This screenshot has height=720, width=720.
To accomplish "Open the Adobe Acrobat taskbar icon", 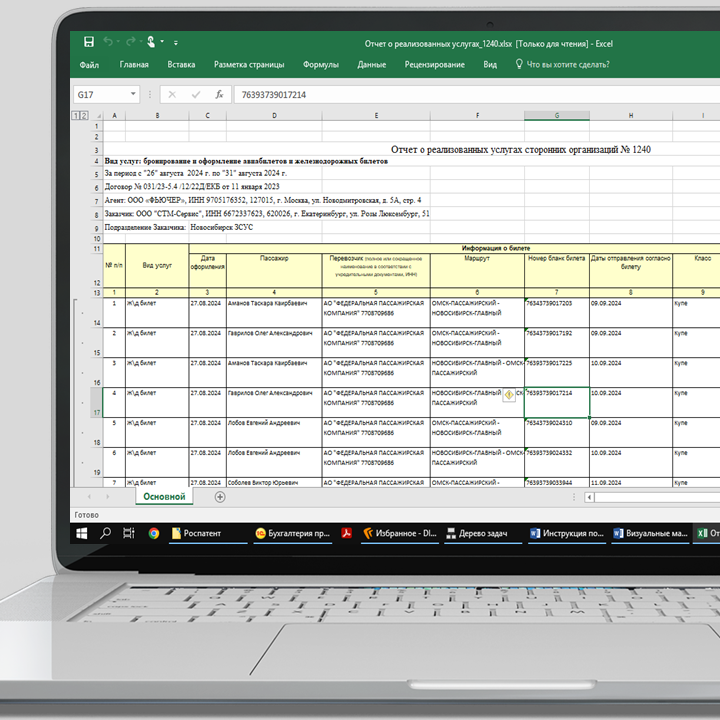I will [346, 534].
